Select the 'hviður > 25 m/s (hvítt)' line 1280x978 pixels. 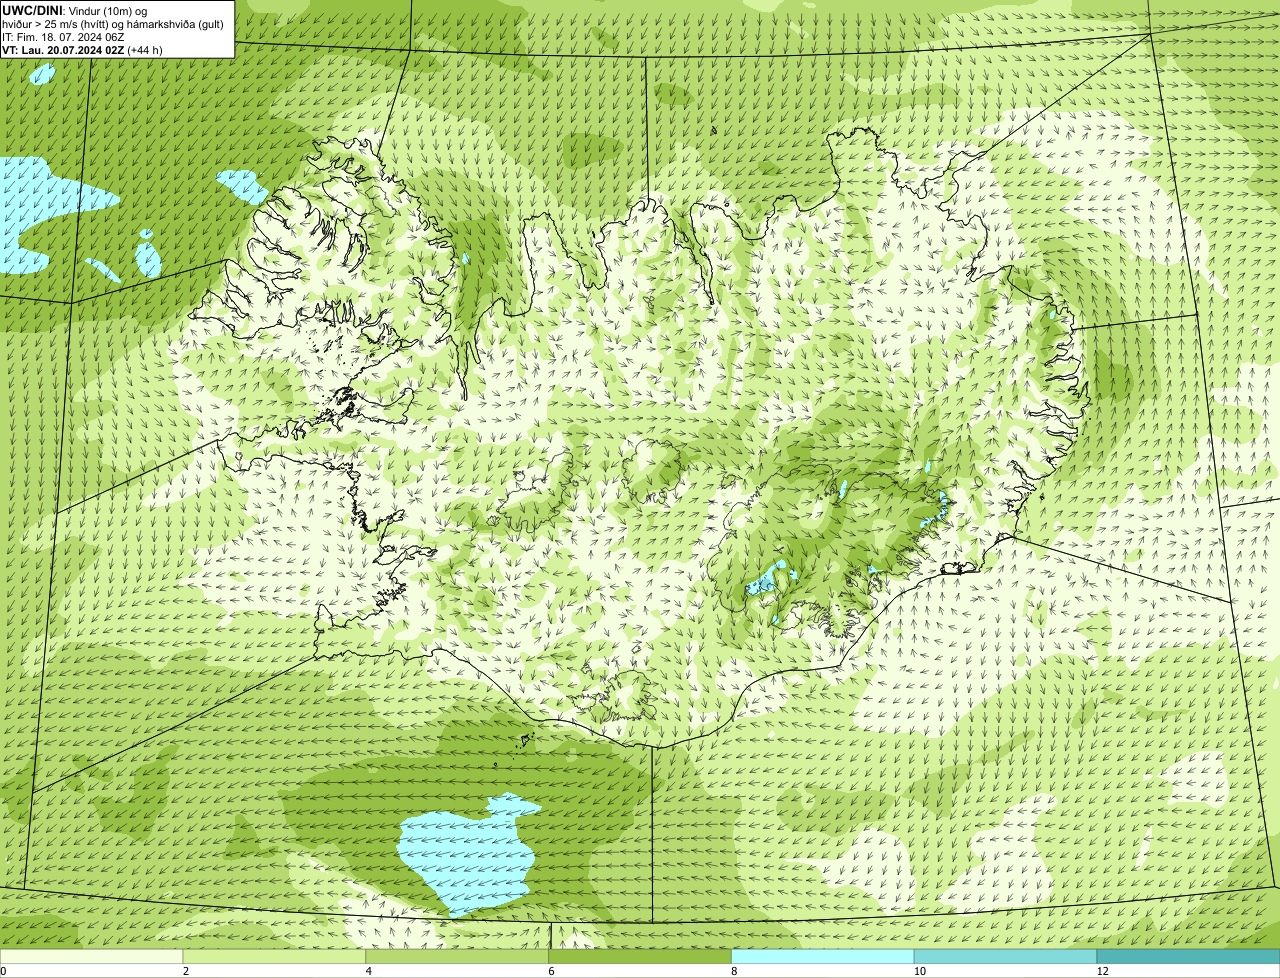coord(115,23)
